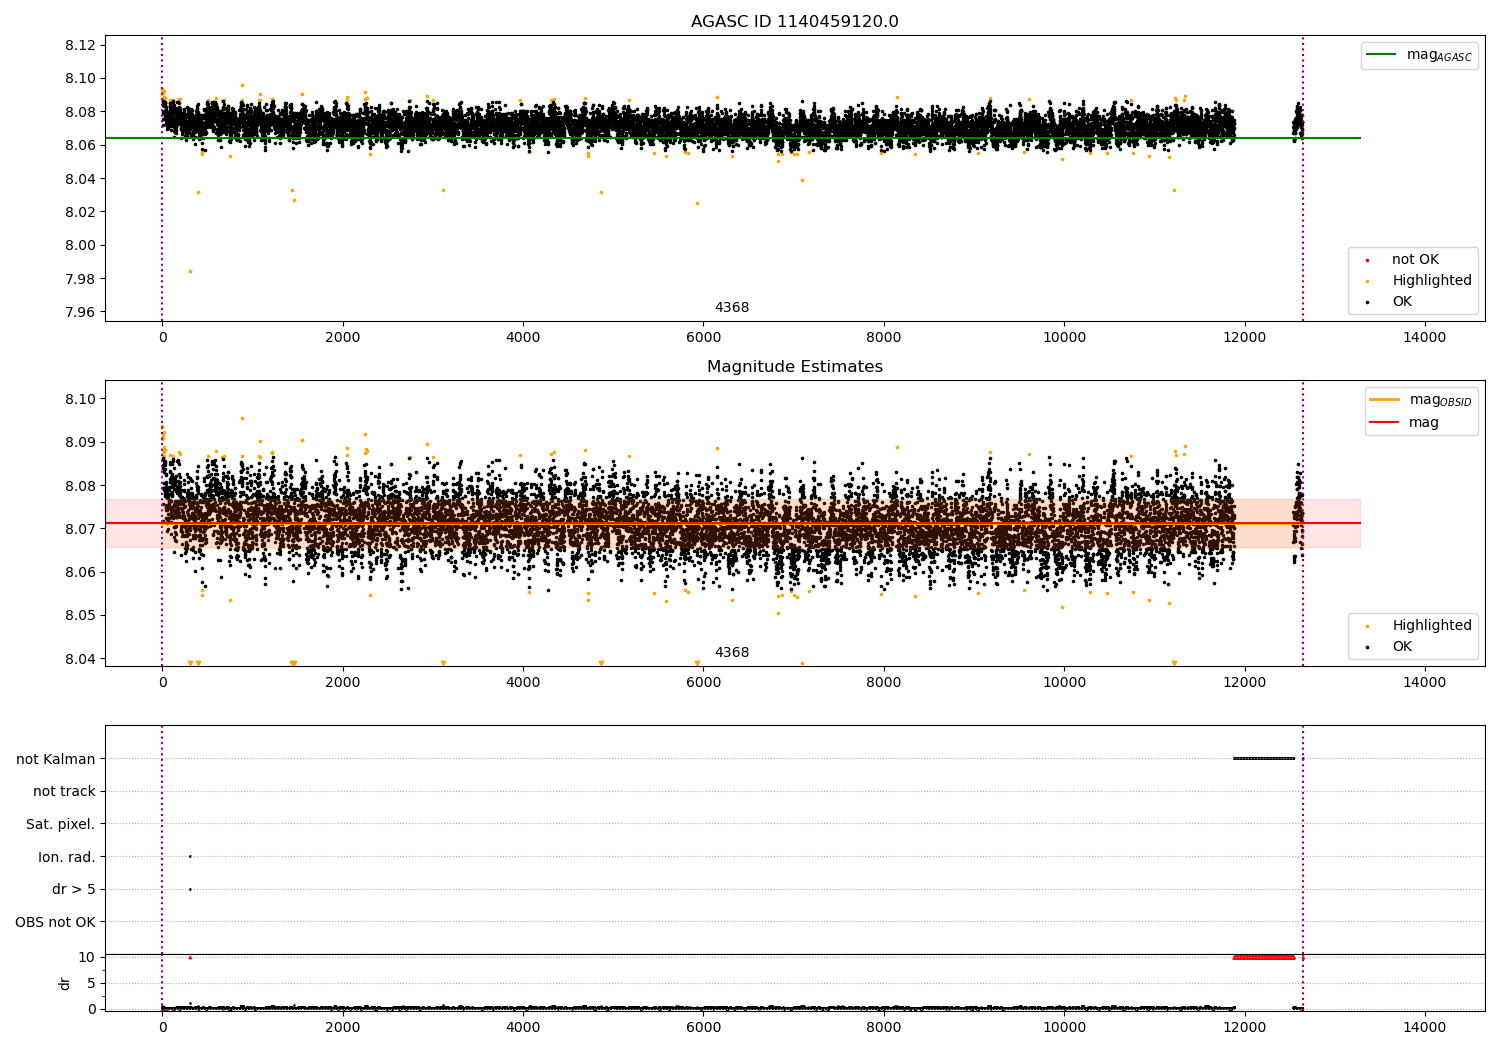Click the red 'mag' legend line
The image size is (1500, 1050).
(1384, 423)
